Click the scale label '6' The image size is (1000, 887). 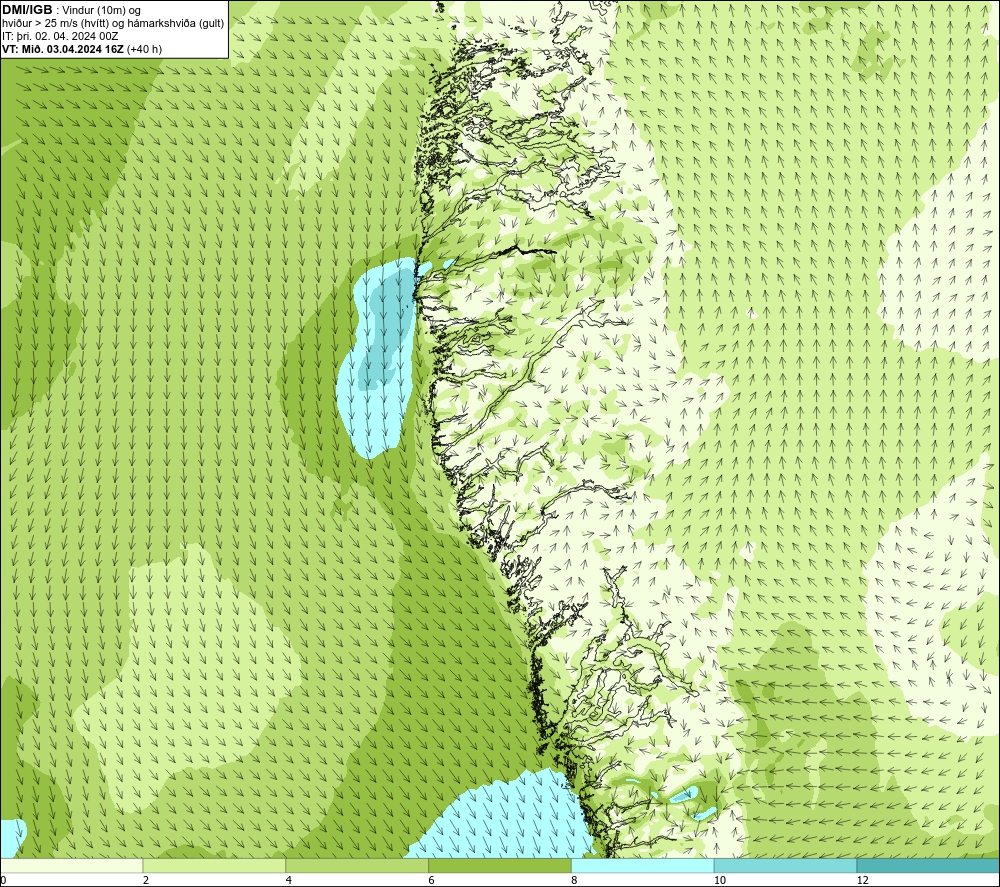pyautogui.click(x=432, y=880)
